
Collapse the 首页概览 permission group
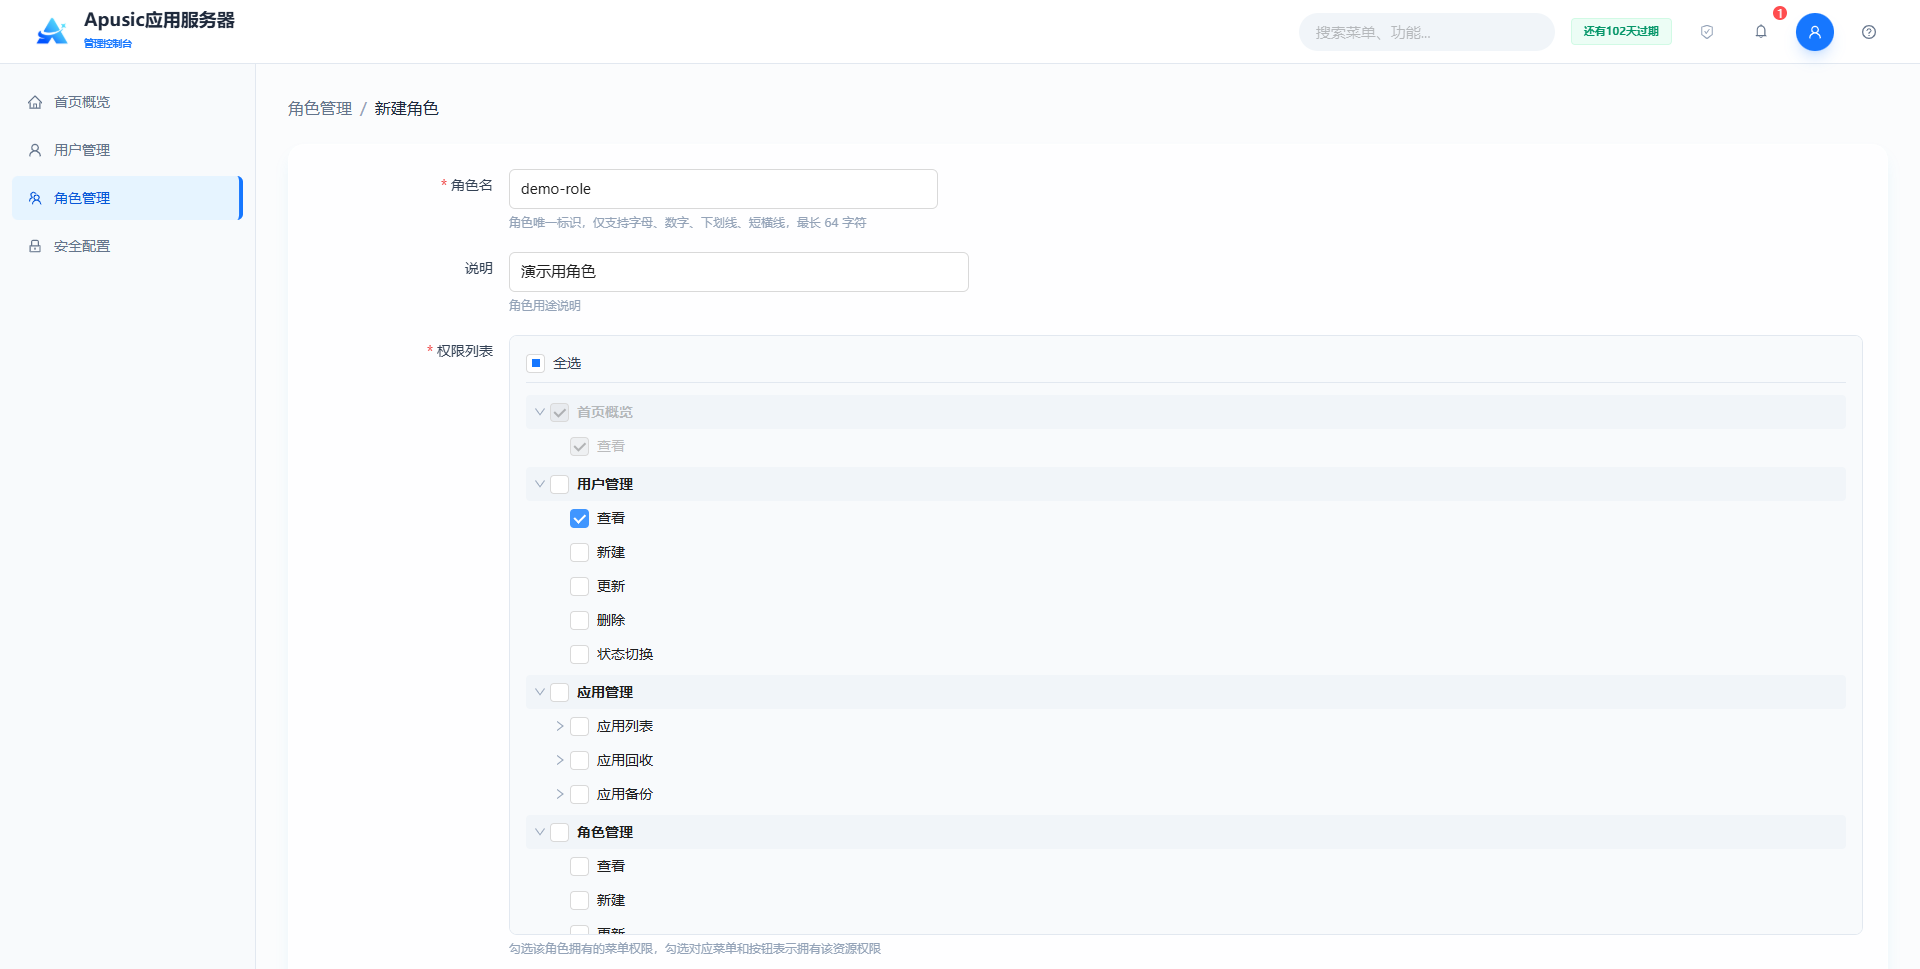pos(540,412)
